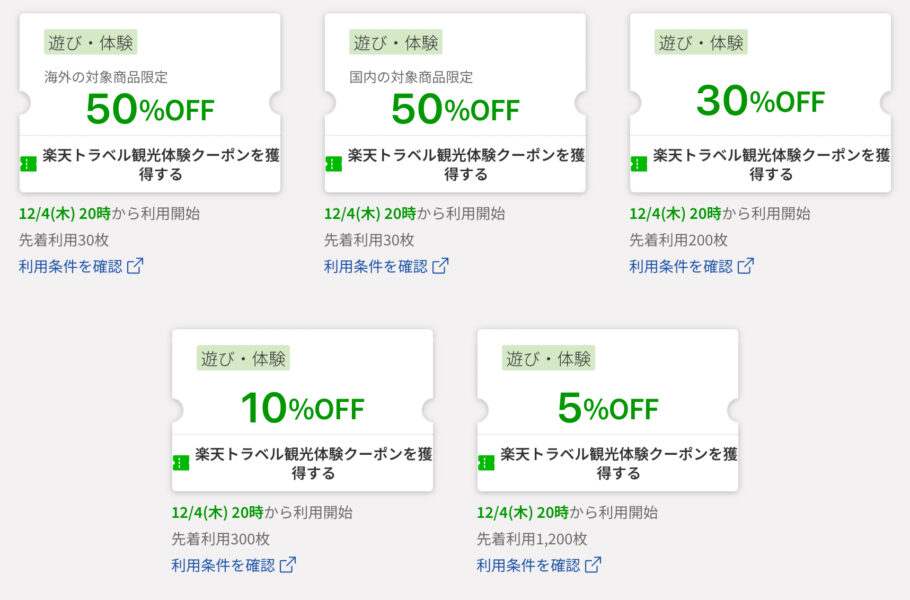Click coupon ticket icon on domestic 50%OFF card

click(x=334, y=164)
